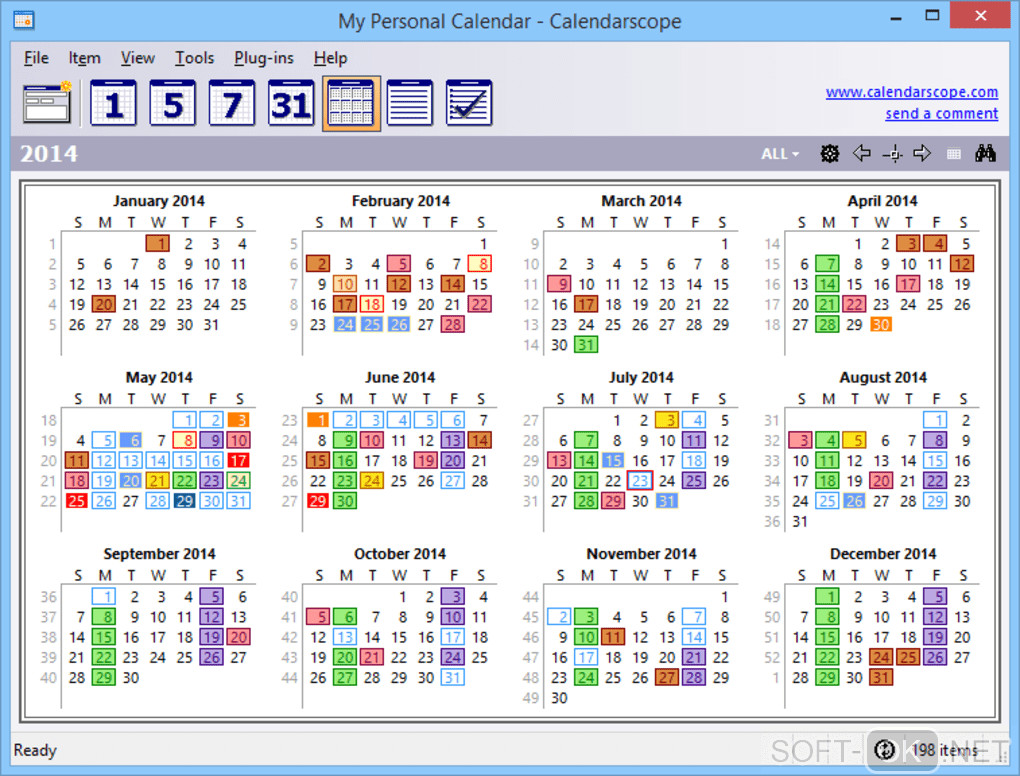Viewport: 1020px width, 776px height.
Task: Select May 29 dark blue day
Action: 184,501
